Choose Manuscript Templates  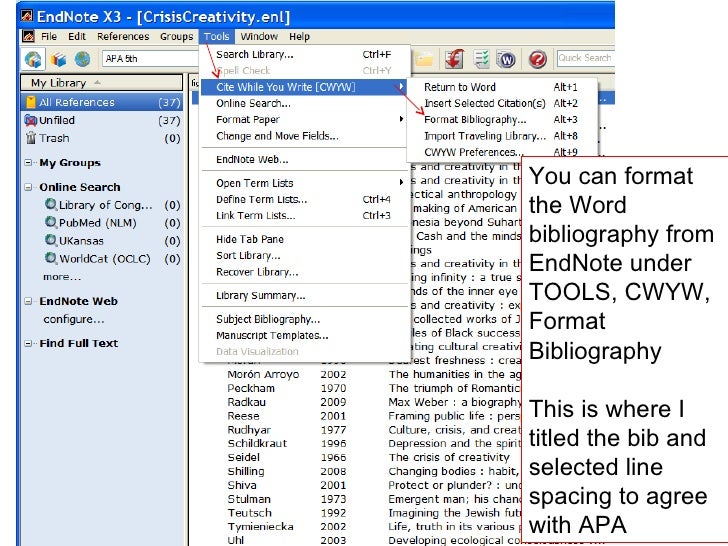[303, 335]
